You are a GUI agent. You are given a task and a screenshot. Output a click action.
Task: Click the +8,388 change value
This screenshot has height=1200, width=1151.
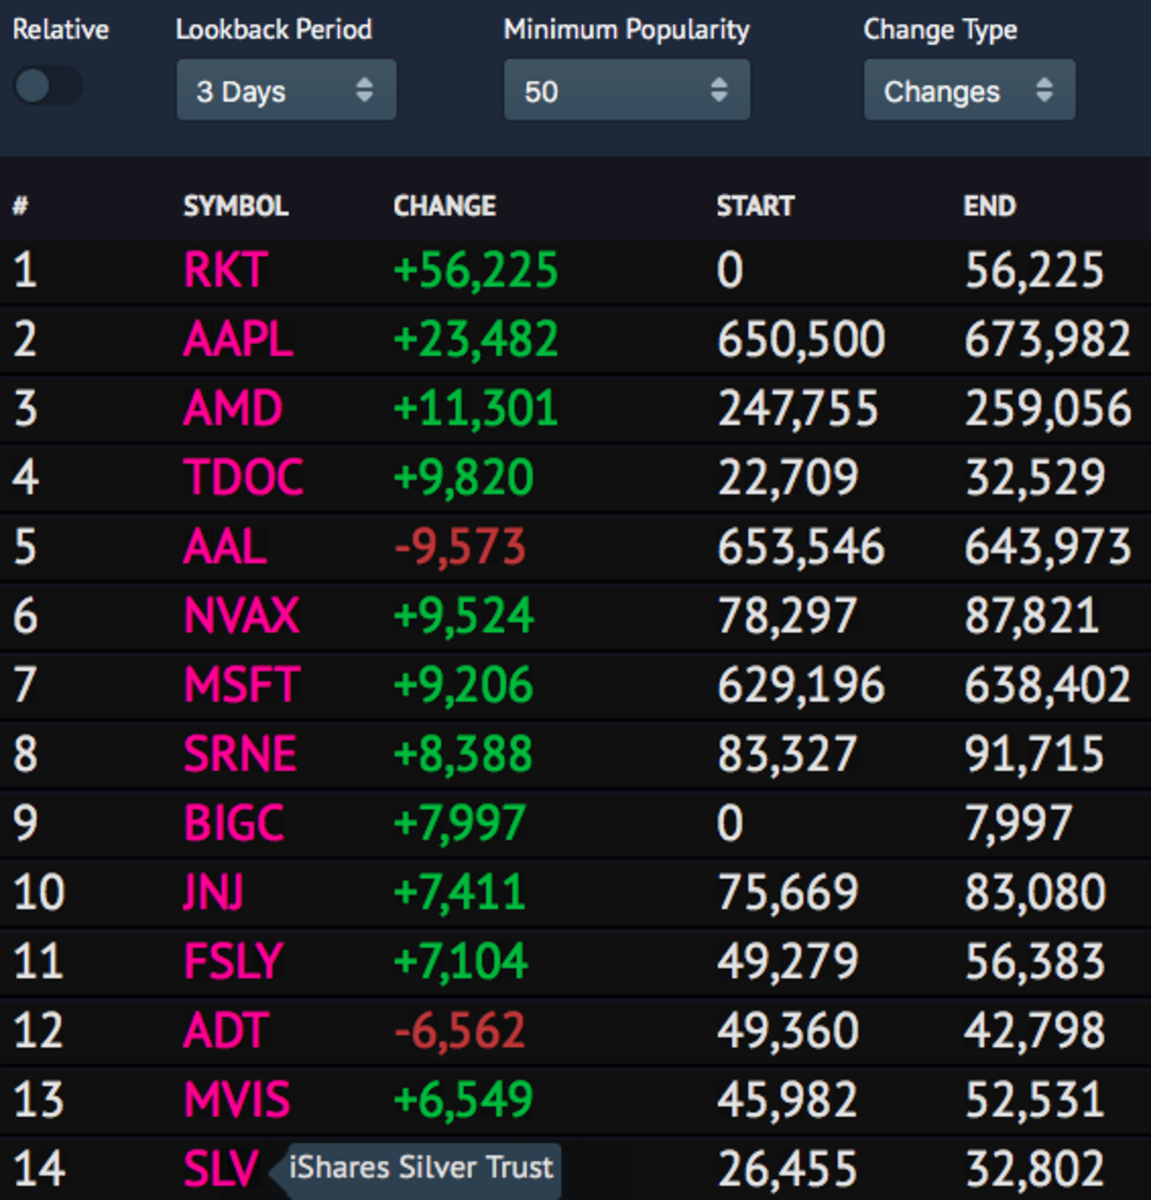click(x=463, y=754)
